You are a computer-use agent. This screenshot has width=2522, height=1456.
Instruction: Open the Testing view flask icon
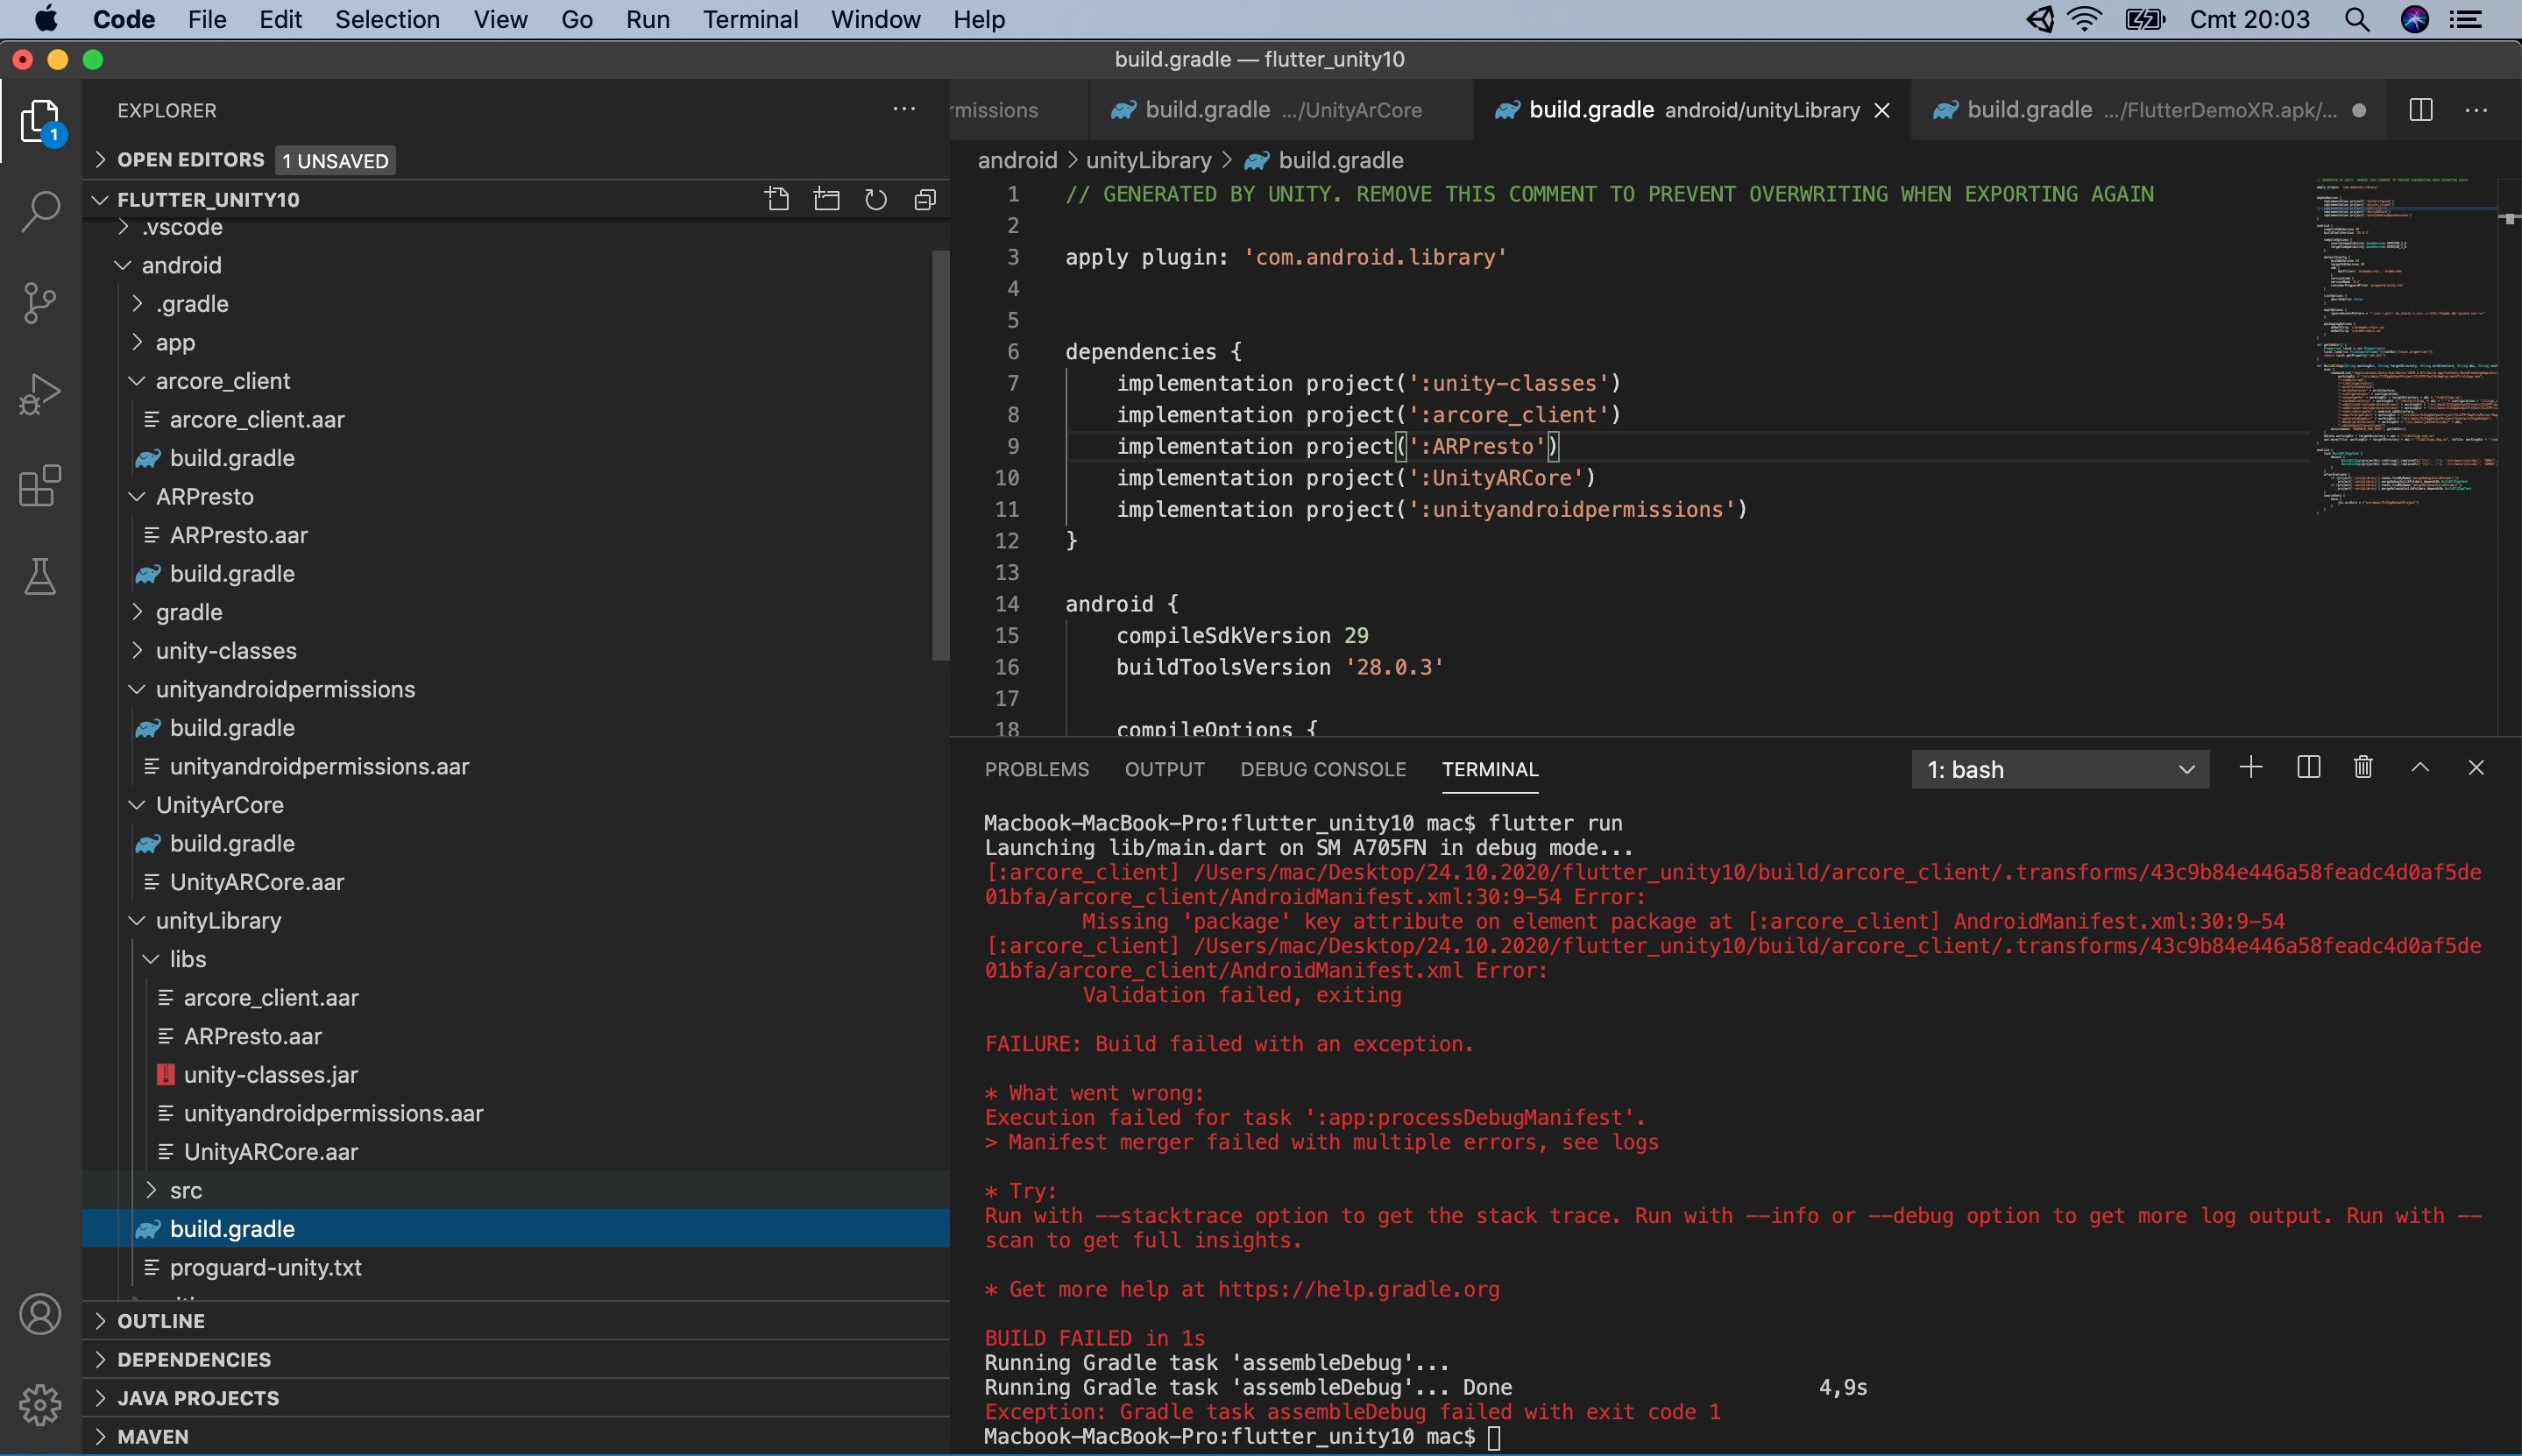coord(40,576)
